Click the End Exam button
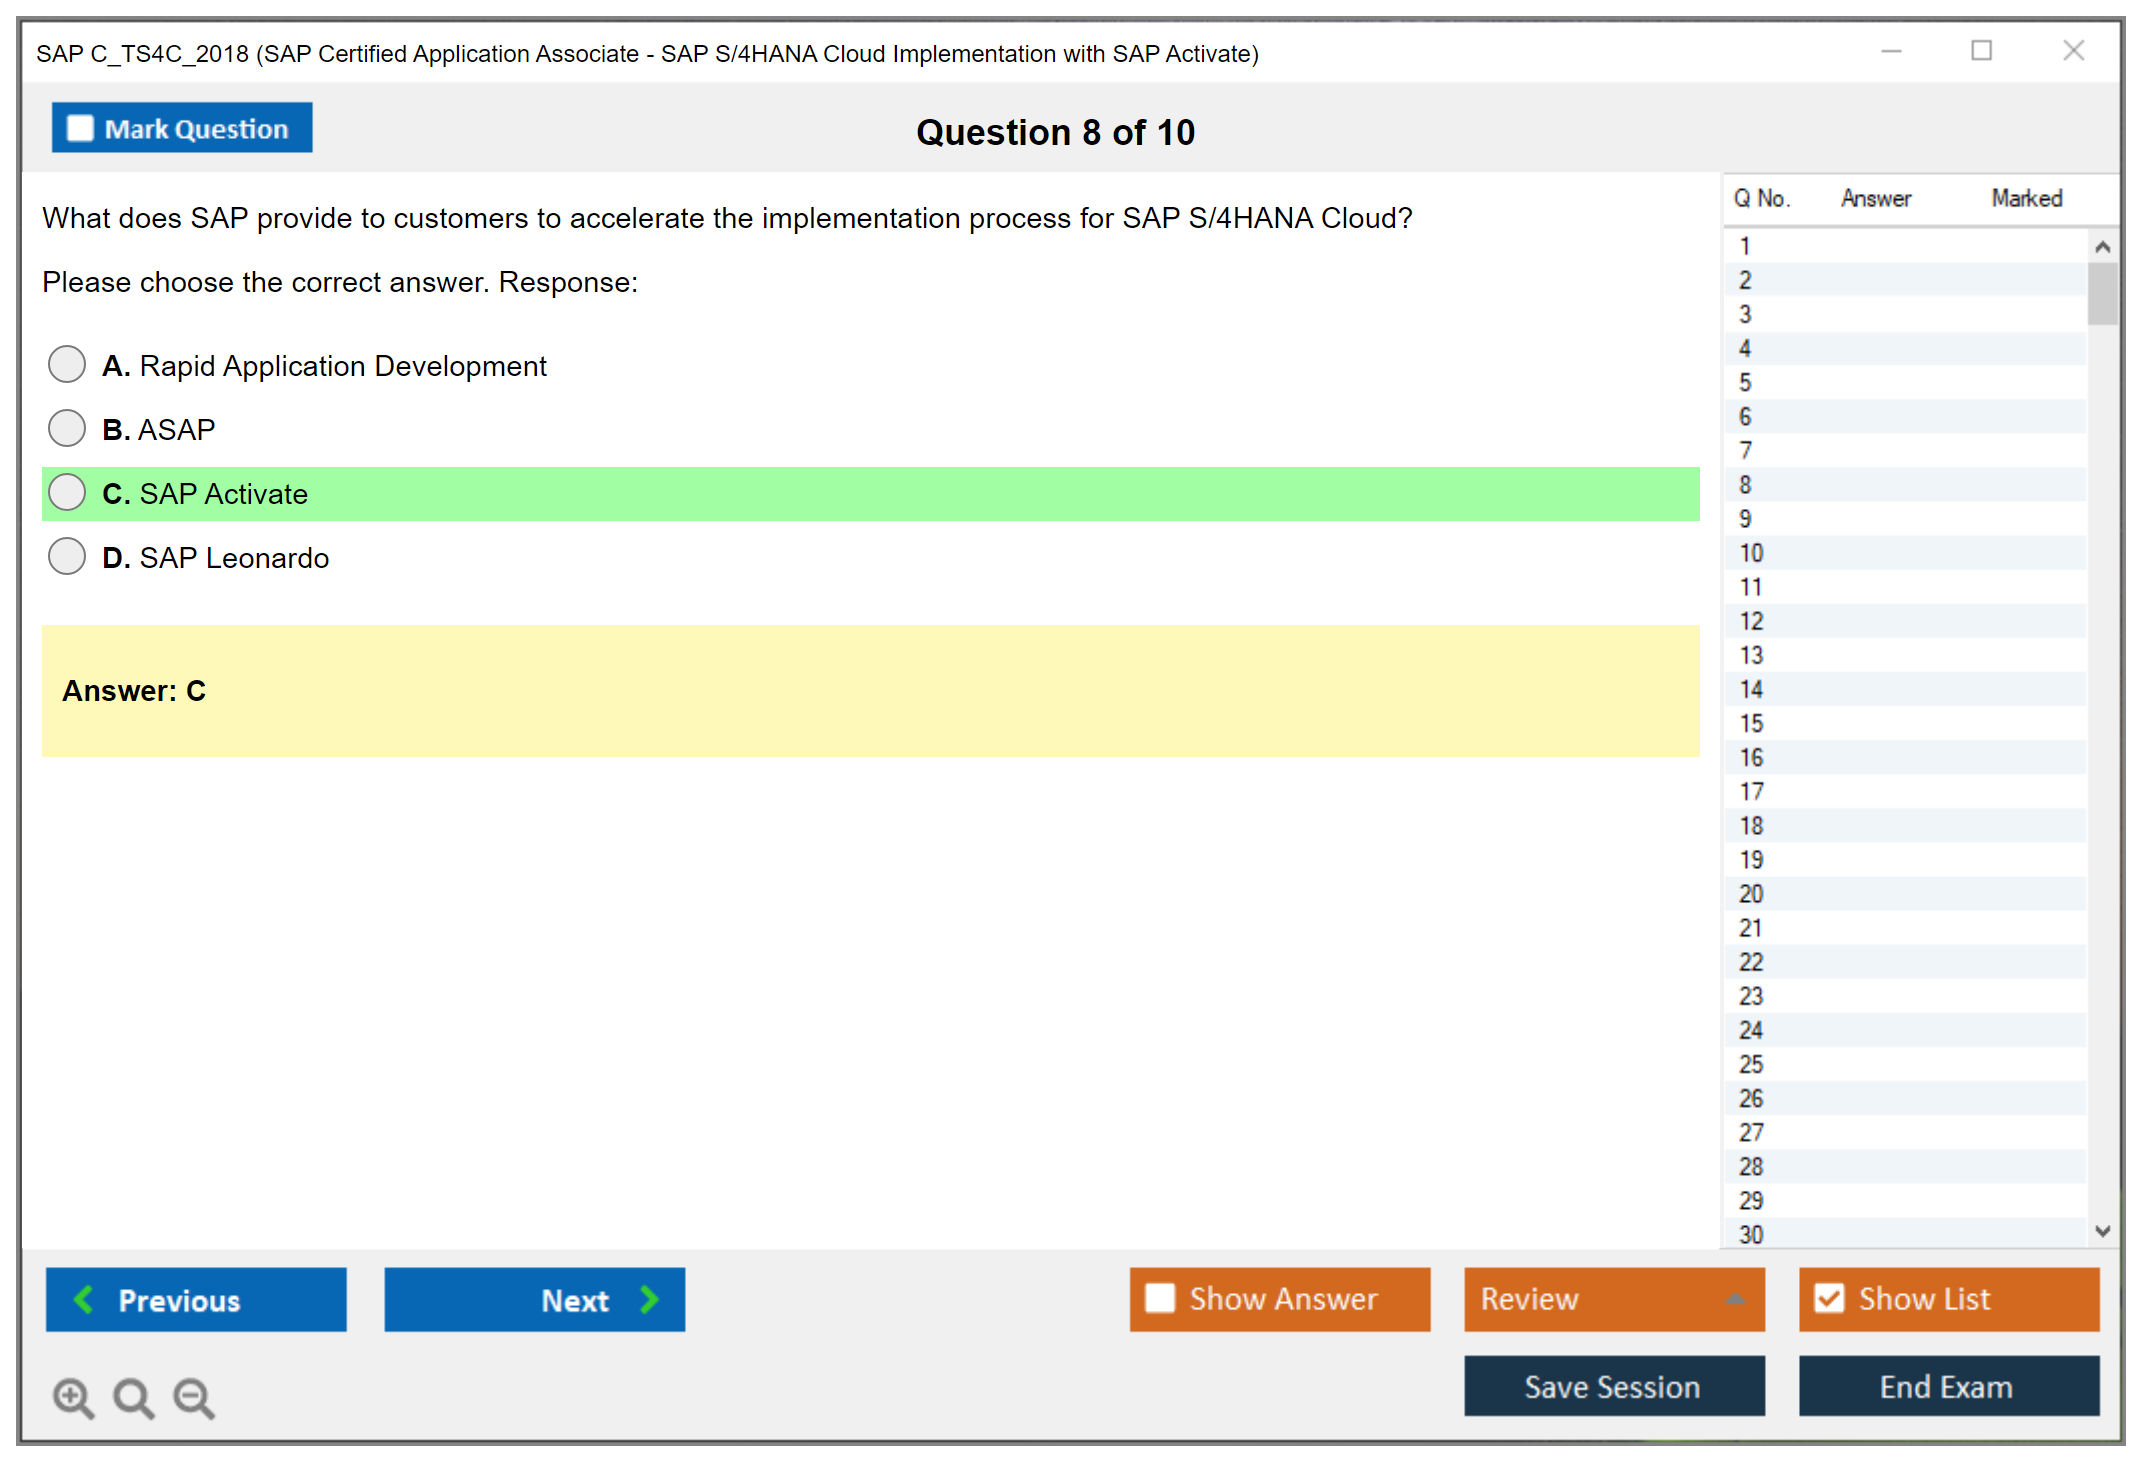 click(x=1947, y=1387)
